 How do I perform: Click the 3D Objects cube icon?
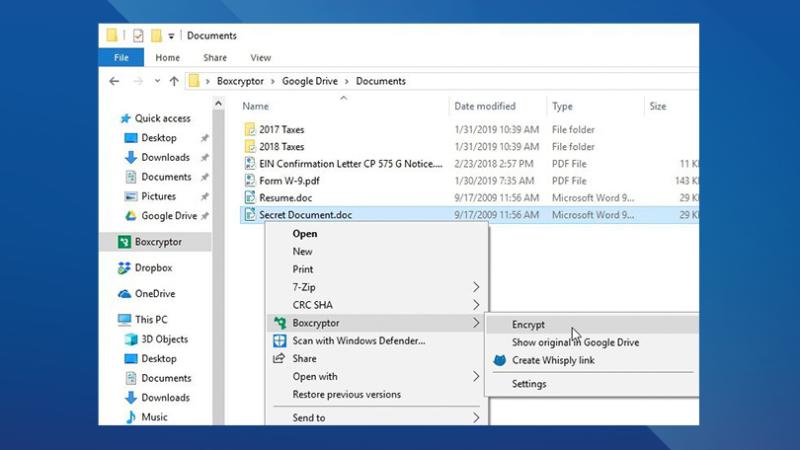point(131,339)
